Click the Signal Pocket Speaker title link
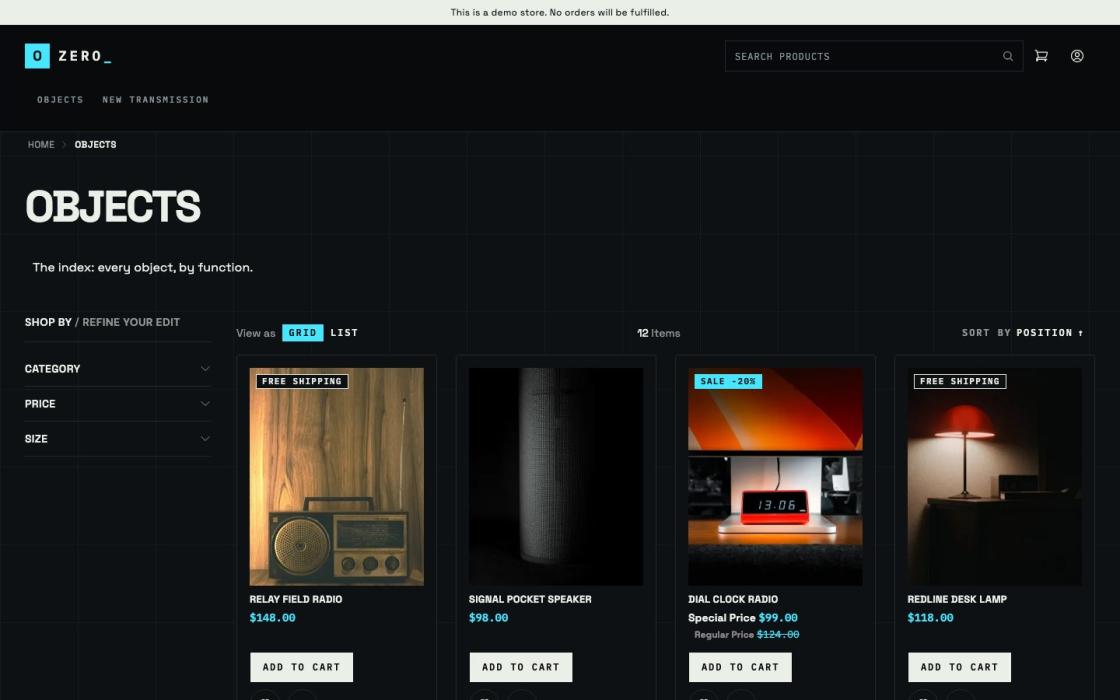 (x=530, y=599)
